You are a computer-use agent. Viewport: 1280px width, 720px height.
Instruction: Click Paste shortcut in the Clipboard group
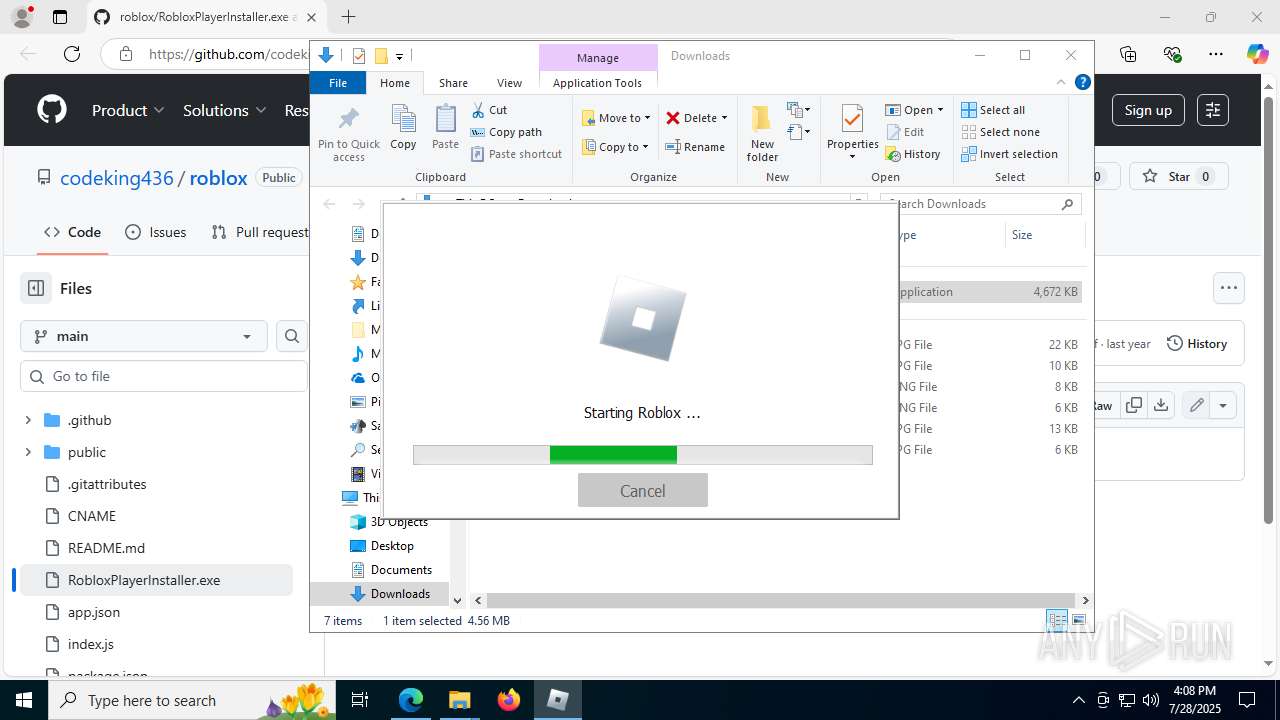516,154
